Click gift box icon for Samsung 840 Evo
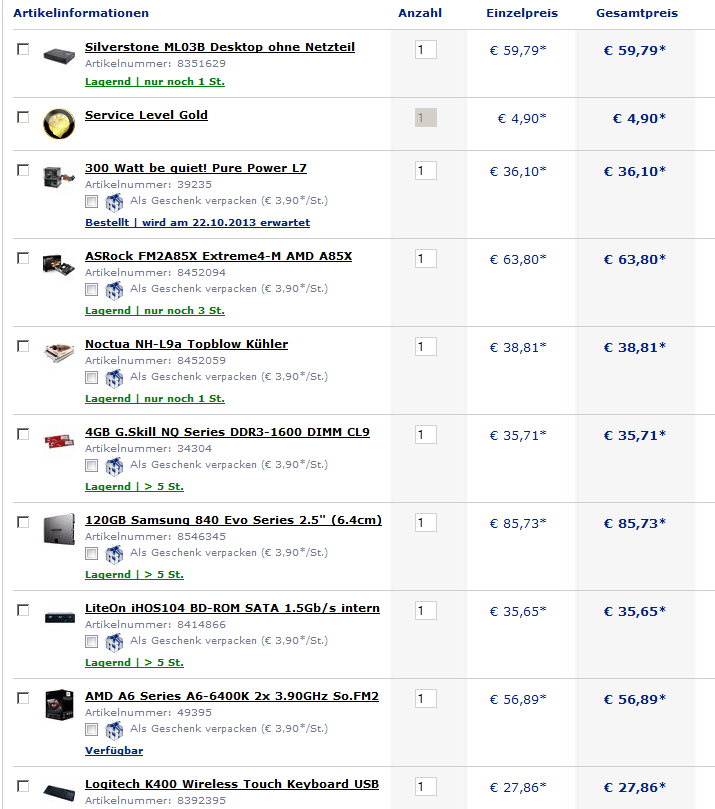The width and height of the screenshot is (715, 809). point(114,554)
